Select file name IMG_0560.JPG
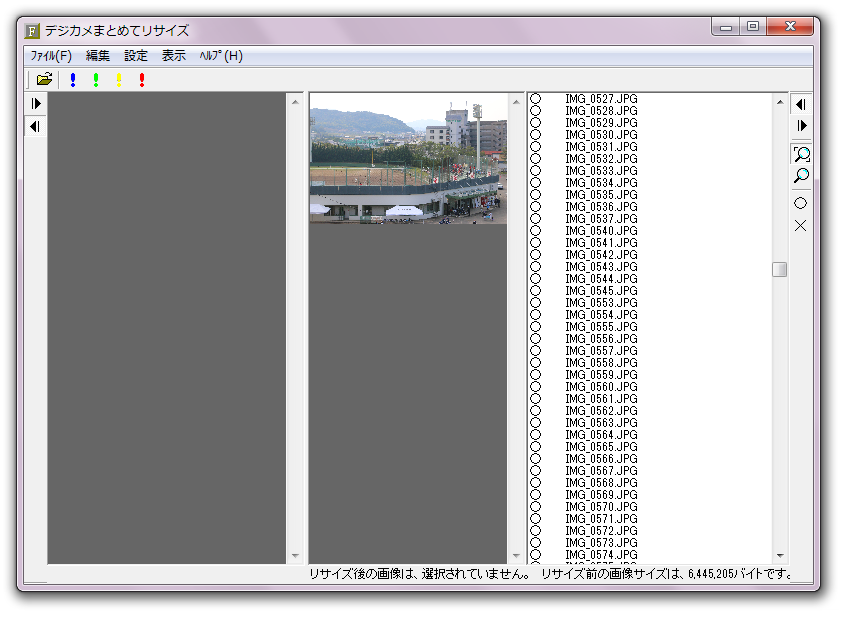The width and height of the screenshot is (850, 620). 601,386
